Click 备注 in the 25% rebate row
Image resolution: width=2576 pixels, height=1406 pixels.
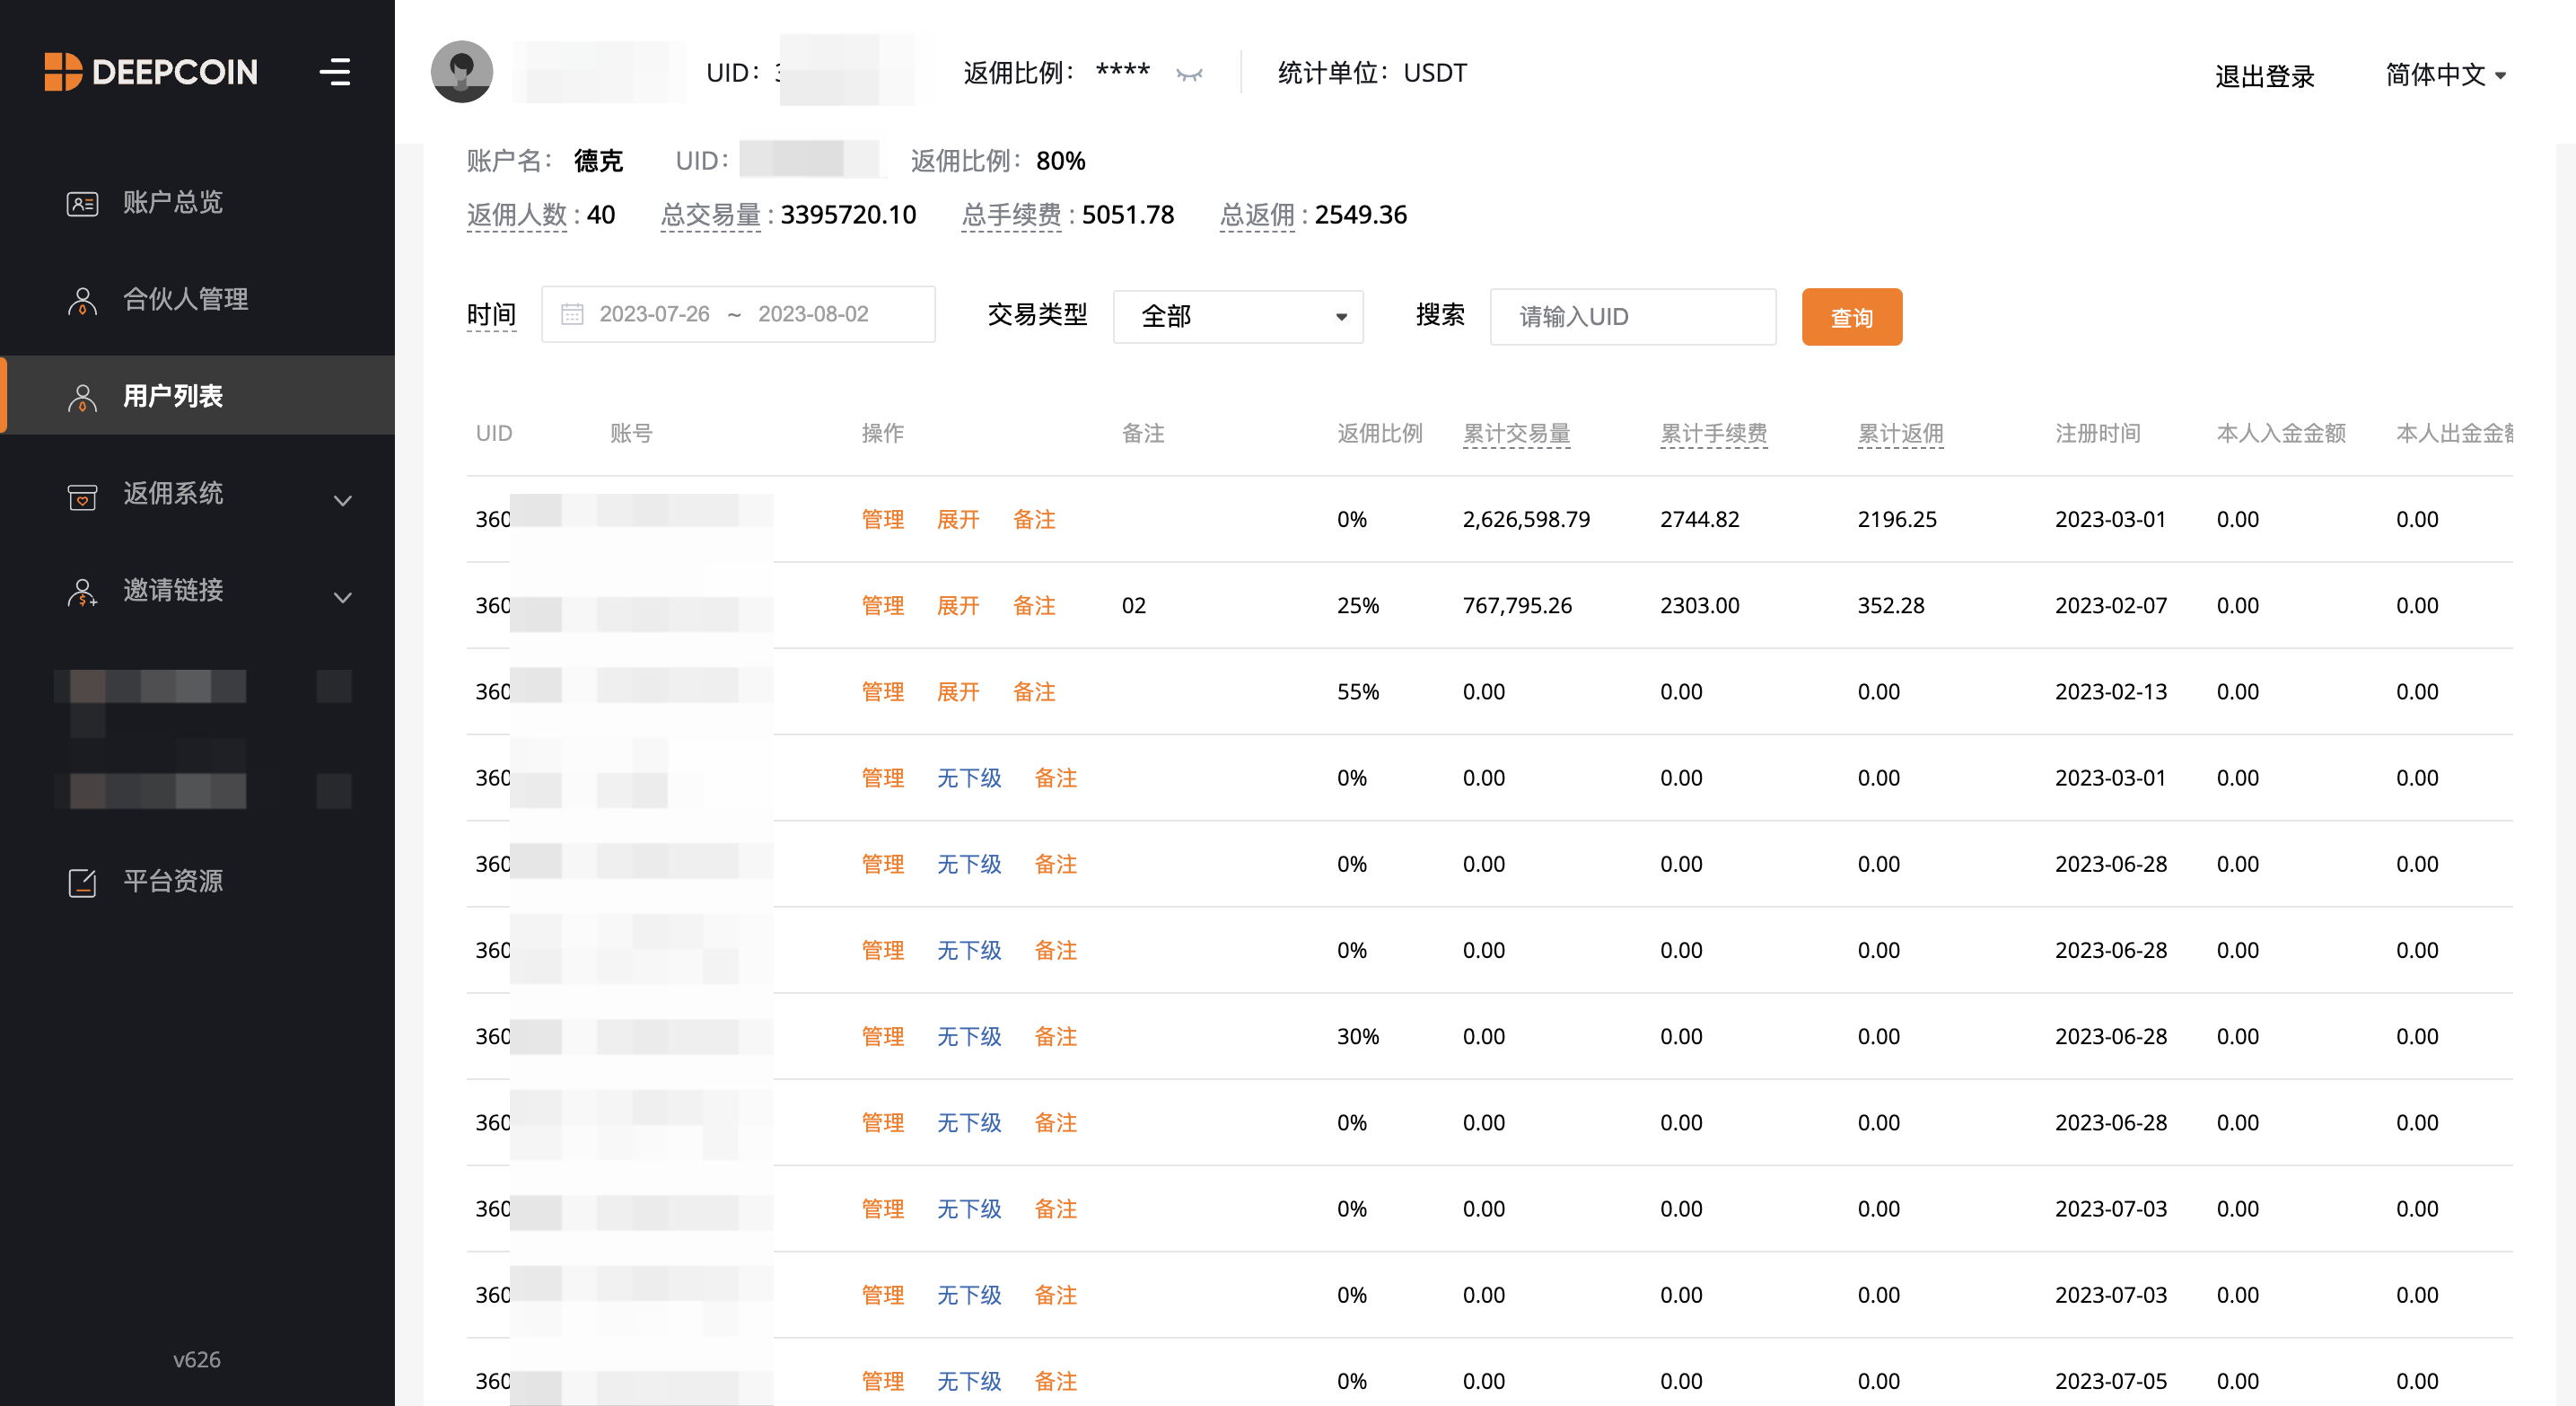tap(1034, 606)
